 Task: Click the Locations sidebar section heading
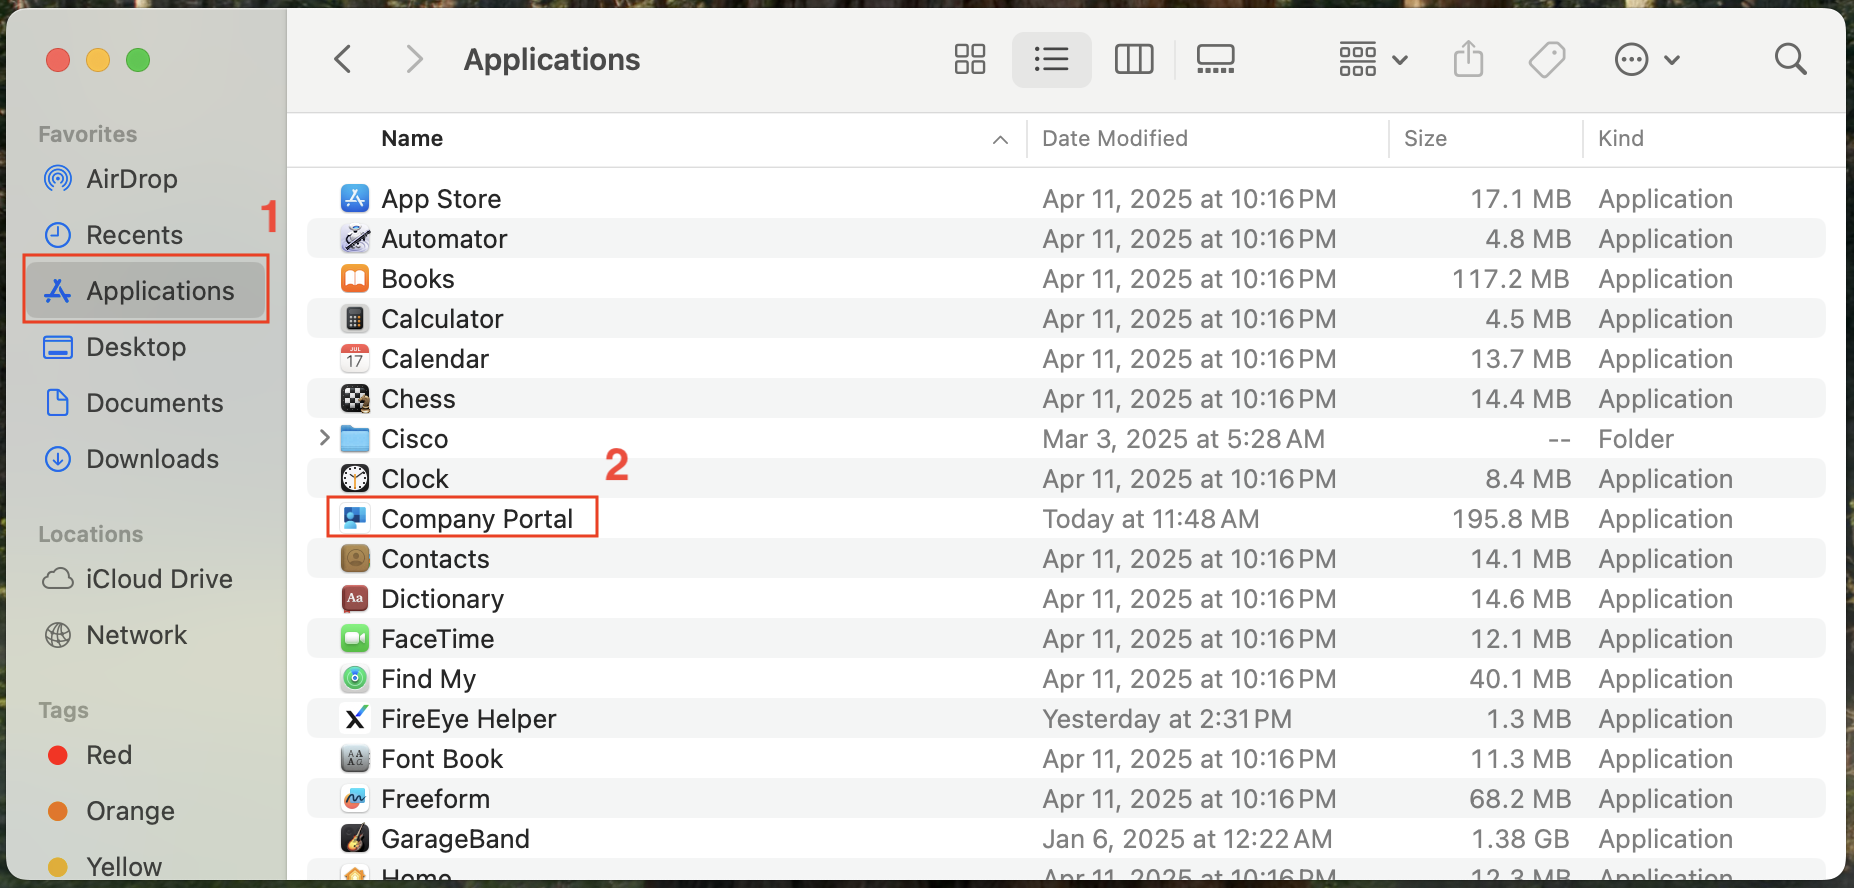90,534
